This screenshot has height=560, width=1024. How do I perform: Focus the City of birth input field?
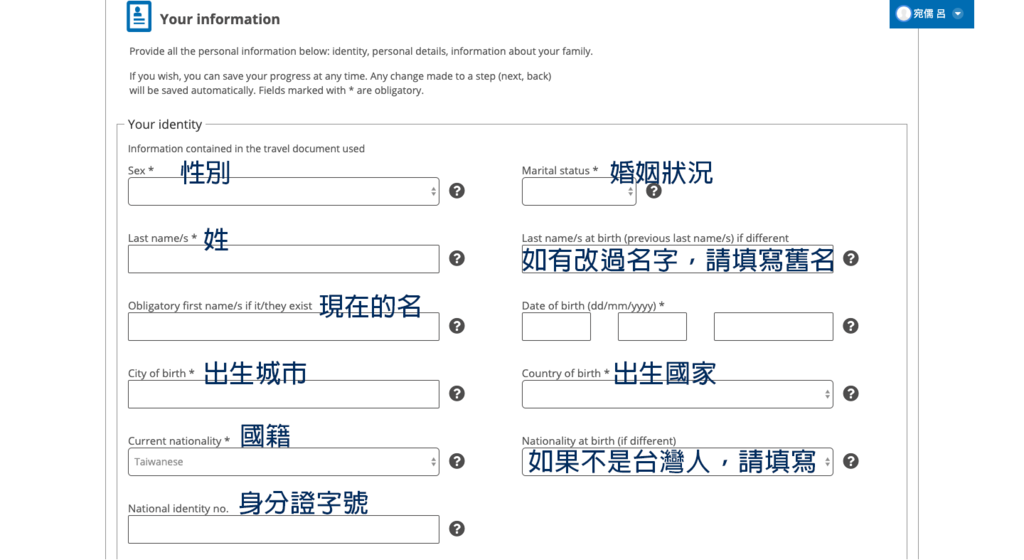point(283,394)
